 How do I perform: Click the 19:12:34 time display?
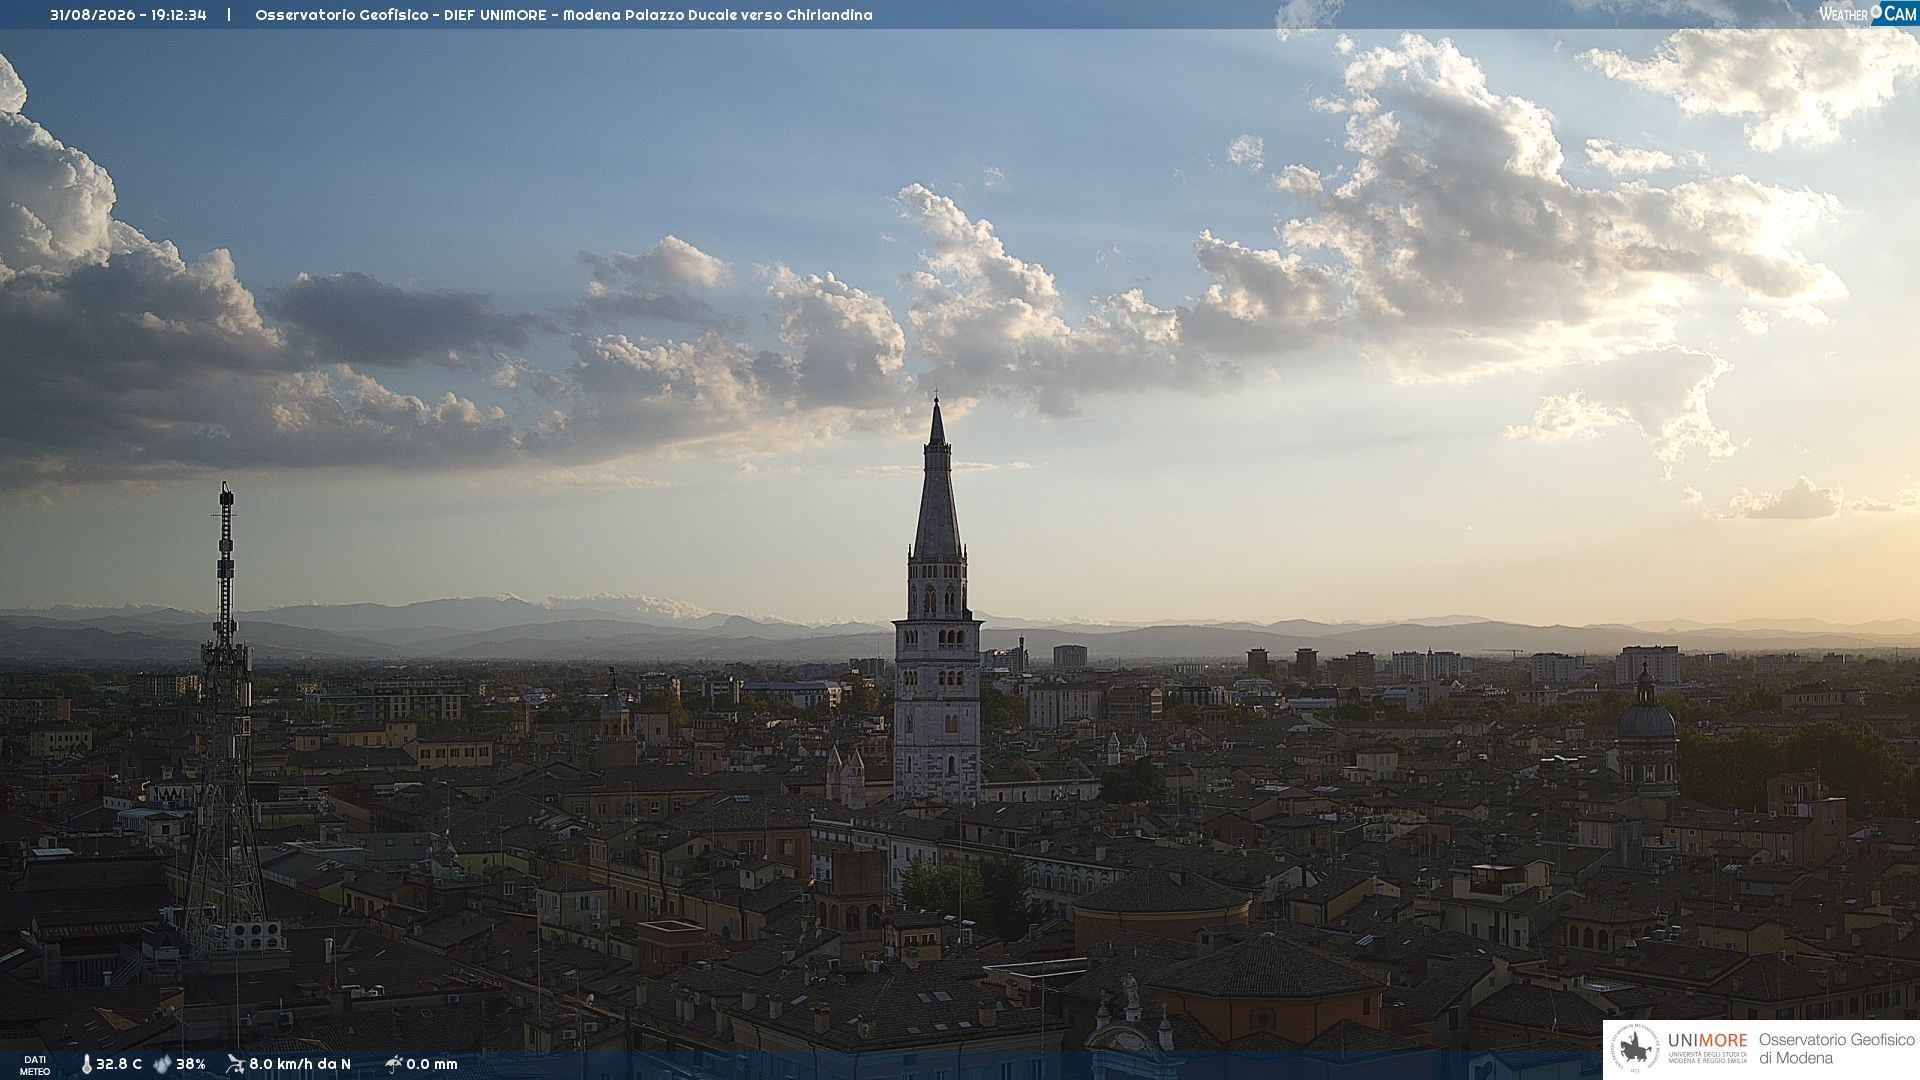[179, 15]
